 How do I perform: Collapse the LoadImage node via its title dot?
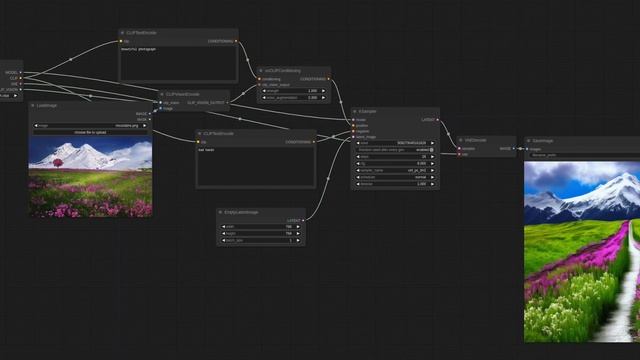[x=33, y=105]
